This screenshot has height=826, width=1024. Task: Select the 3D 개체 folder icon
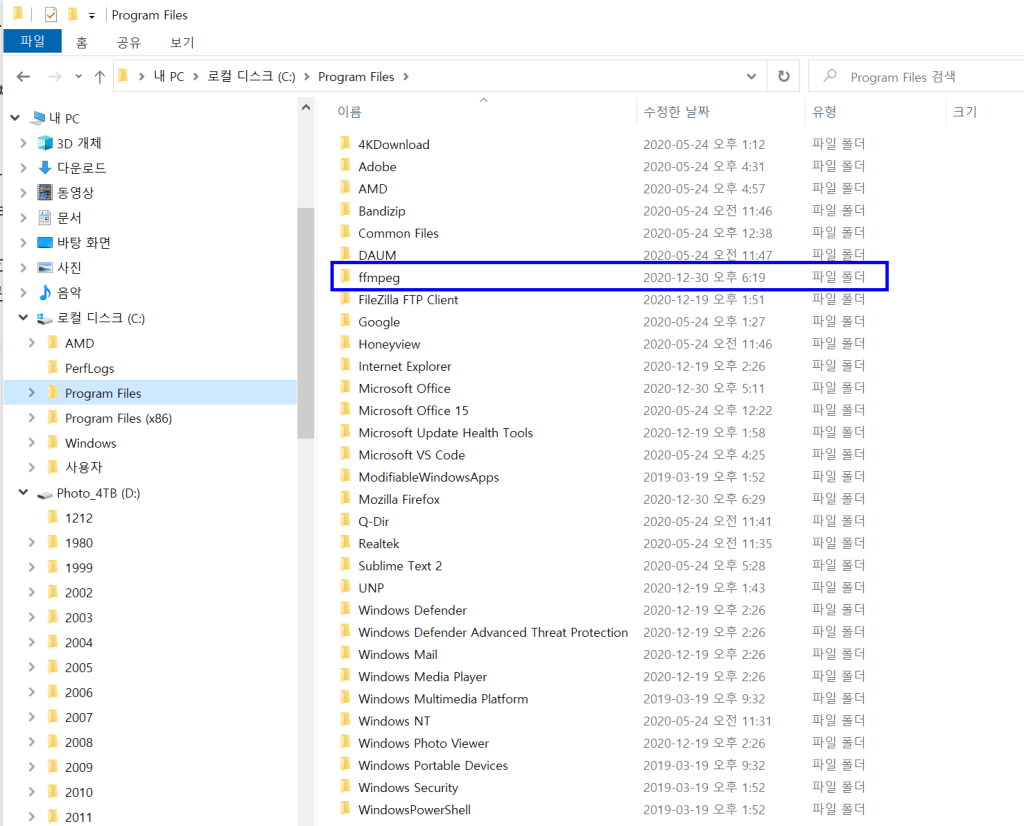(x=45, y=143)
